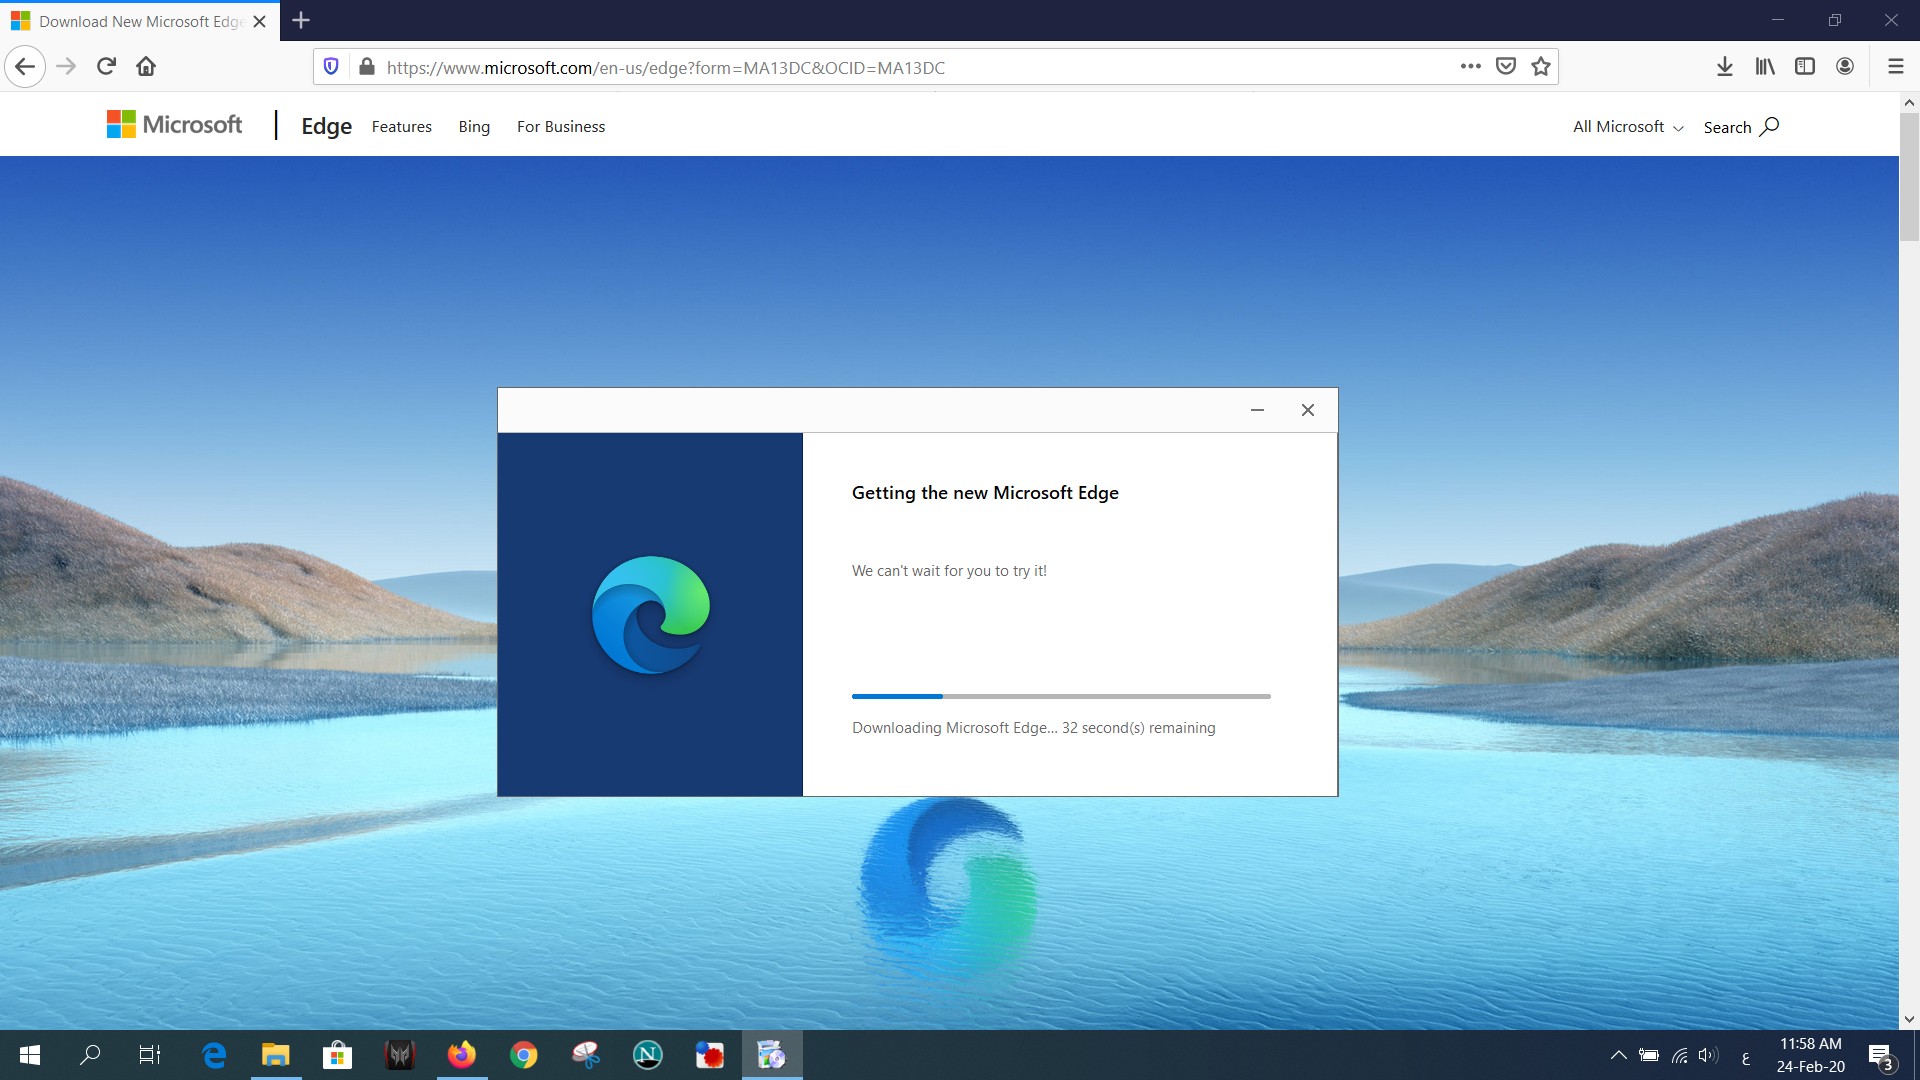This screenshot has height=1080, width=1920.
Task: Toggle the Firefox sidebar
Action: click(1805, 67)
